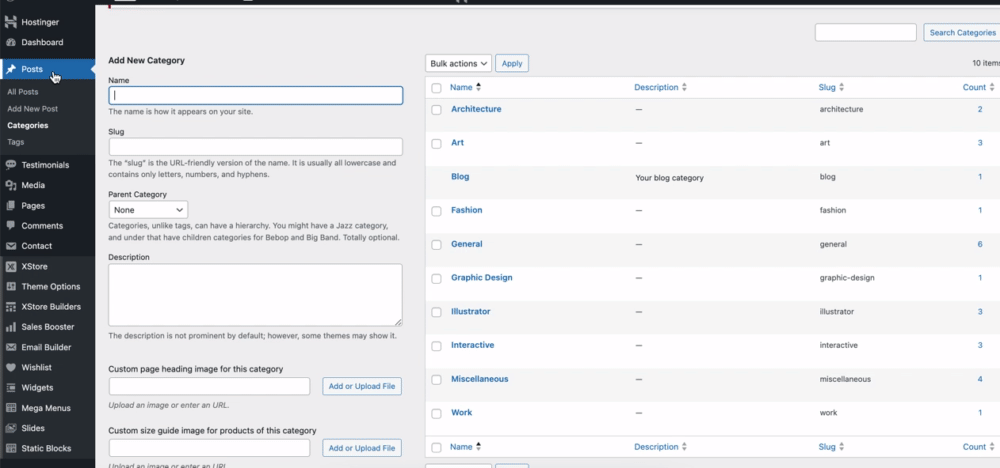1000x468 pixels.
Task: Open the Graphic Design category link
Action: click(x=481, y=277)
